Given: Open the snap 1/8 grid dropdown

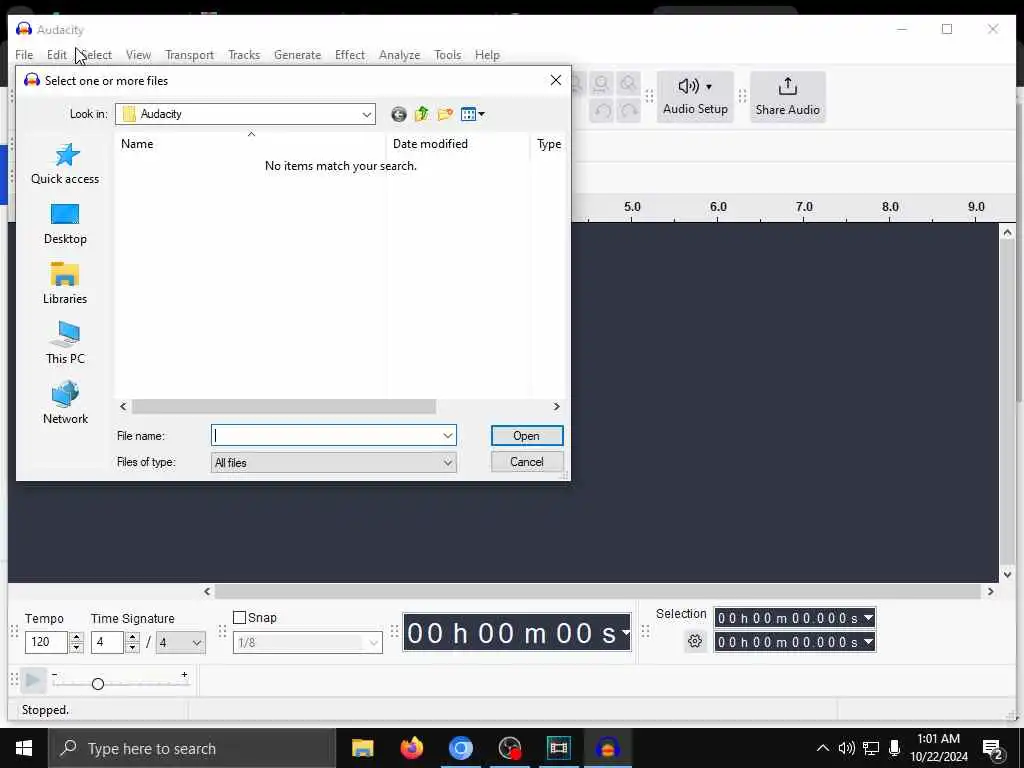Looking at the screenshot, I should coord(308,643).
